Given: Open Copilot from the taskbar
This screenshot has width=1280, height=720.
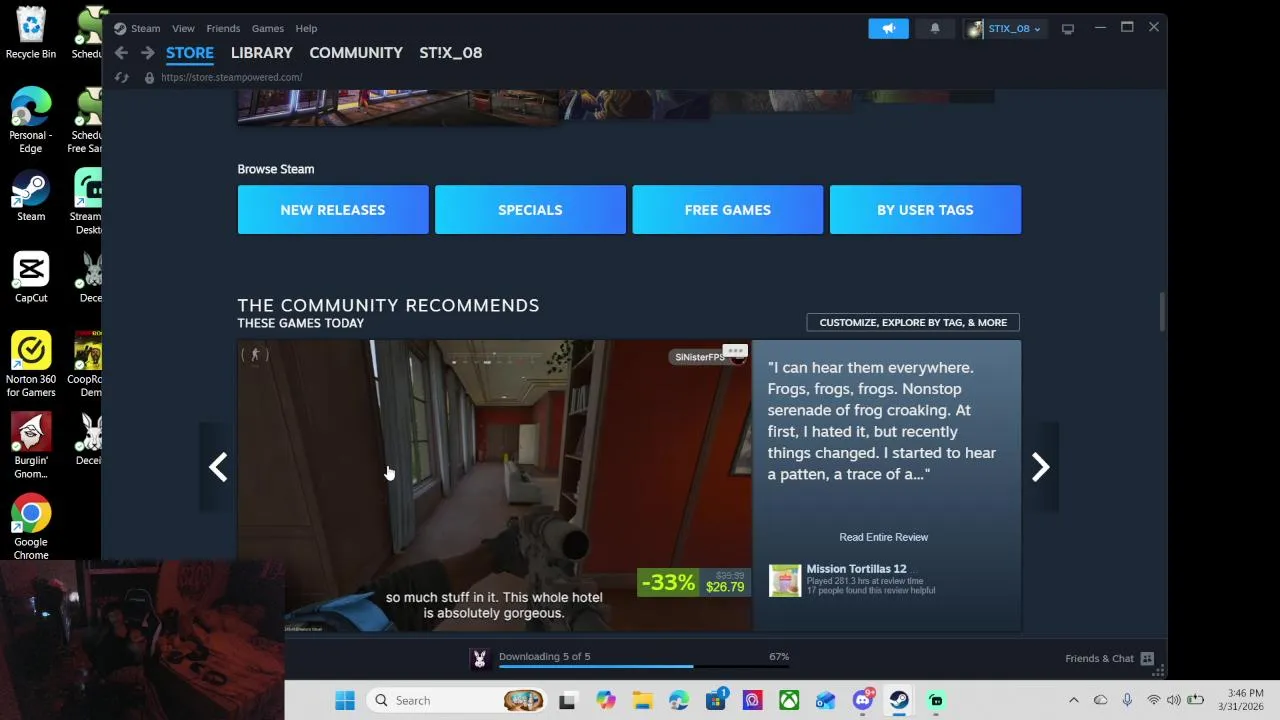Looking at the screenshot, I should point(605,700).
